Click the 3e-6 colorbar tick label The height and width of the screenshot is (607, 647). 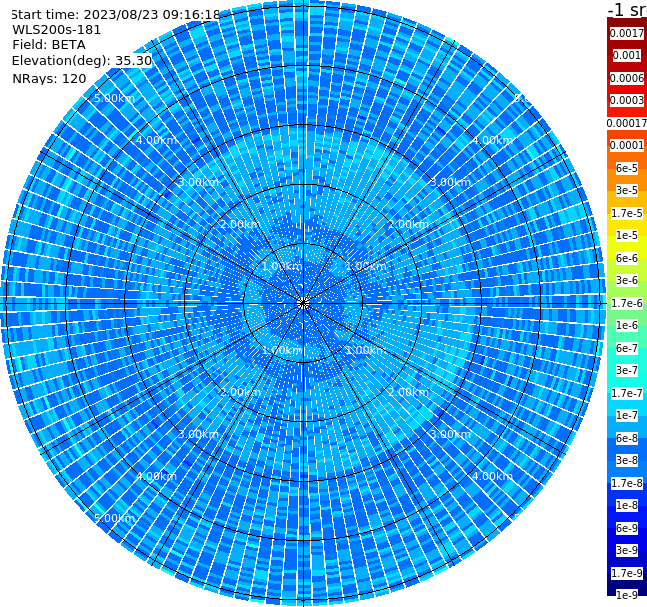[x=627, y=280]
